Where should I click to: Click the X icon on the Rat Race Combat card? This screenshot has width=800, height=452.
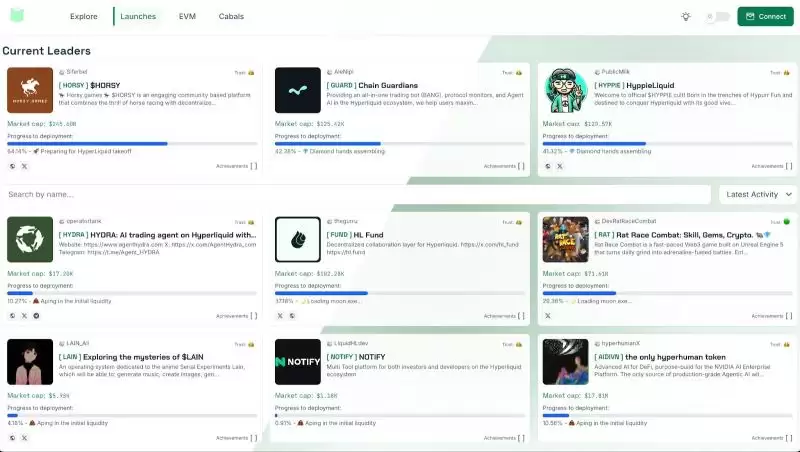point(548,315)
